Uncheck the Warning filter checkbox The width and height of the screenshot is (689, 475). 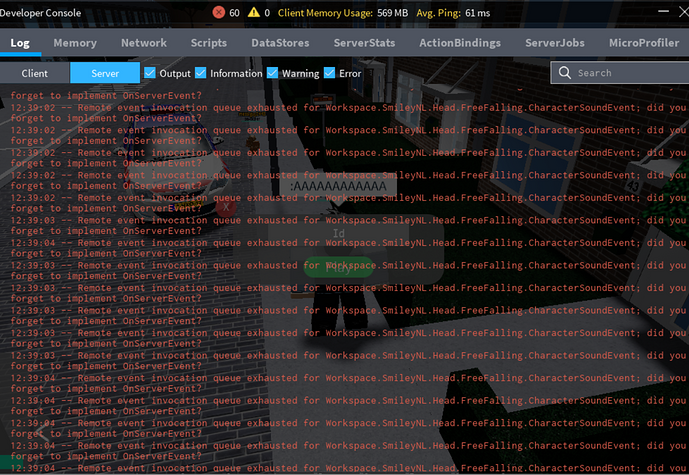click(x=272, y=73)
